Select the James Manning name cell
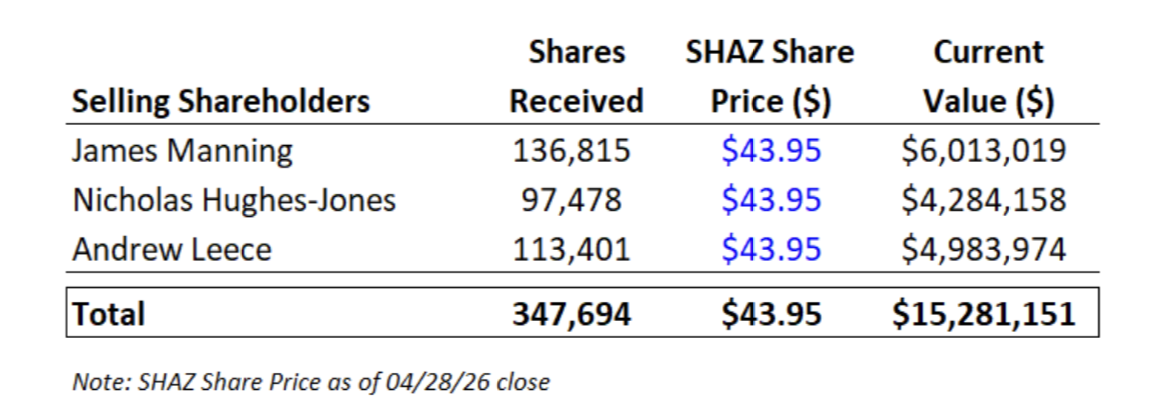The height and width of the screenshot is (420, 1172). [182, 150]
